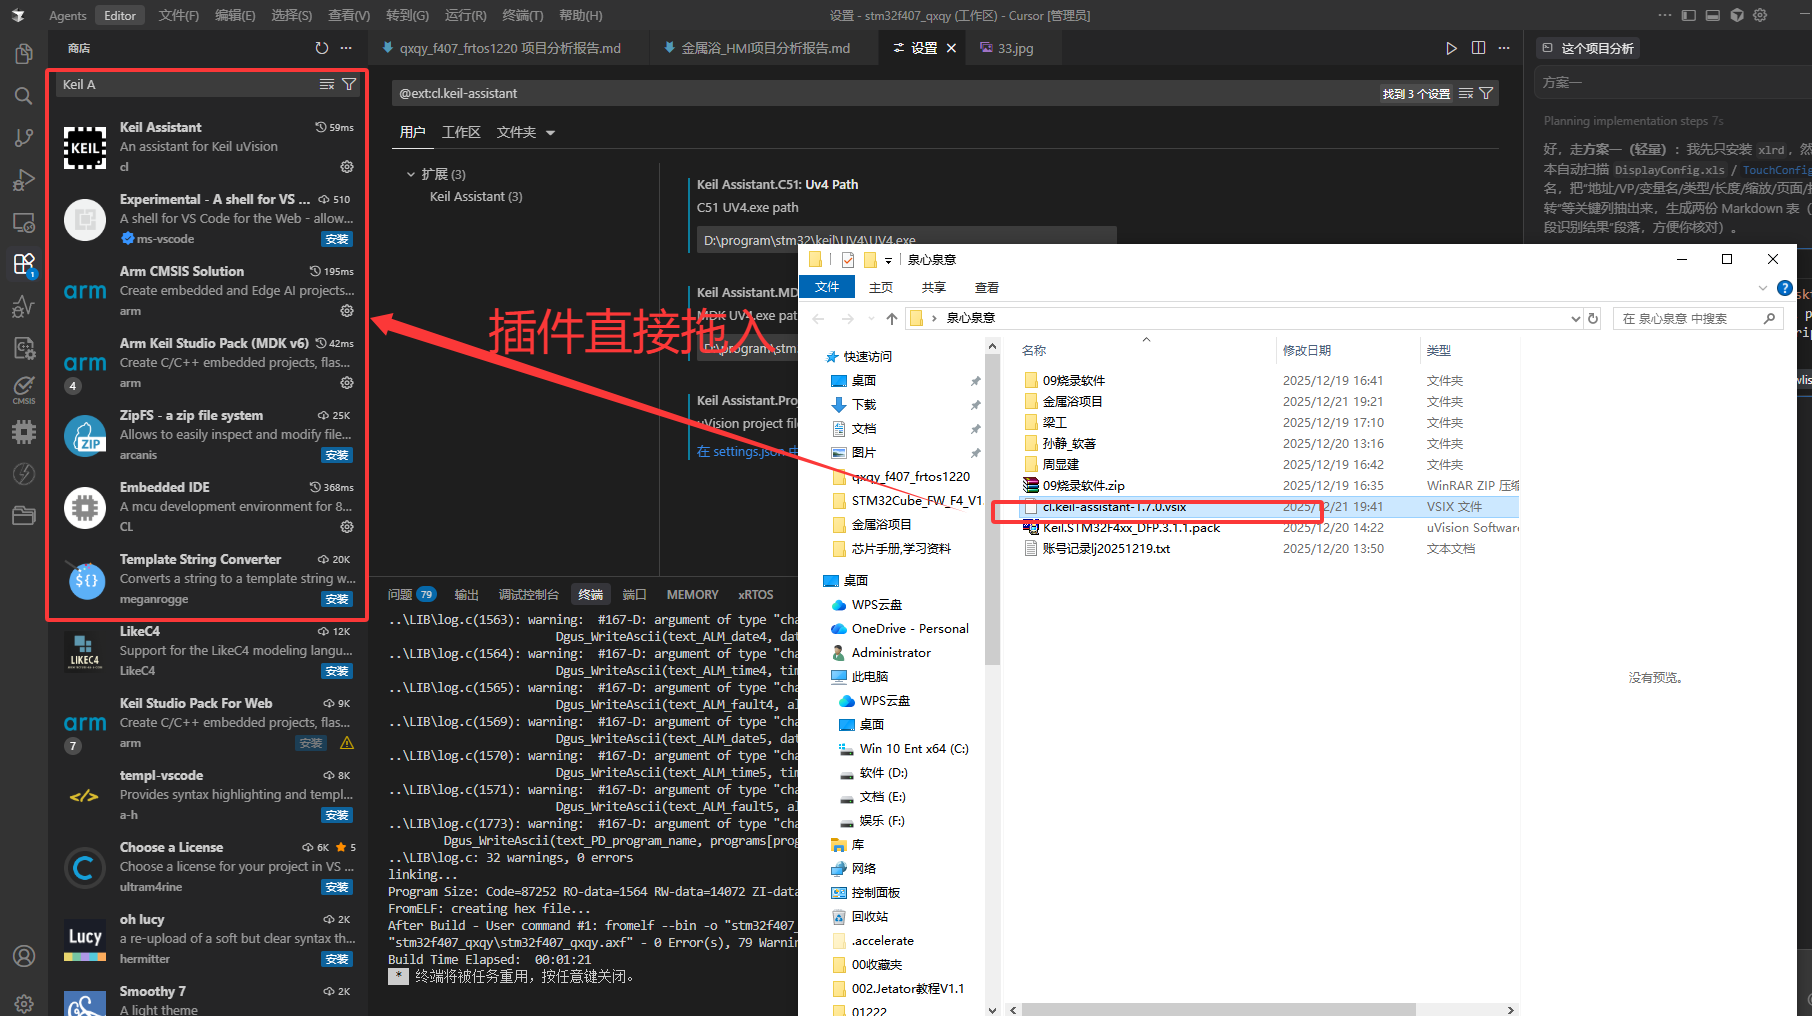Open the Source Control view
The height and width of the screenshot is (1016, 1812).
tap(24, 138)
